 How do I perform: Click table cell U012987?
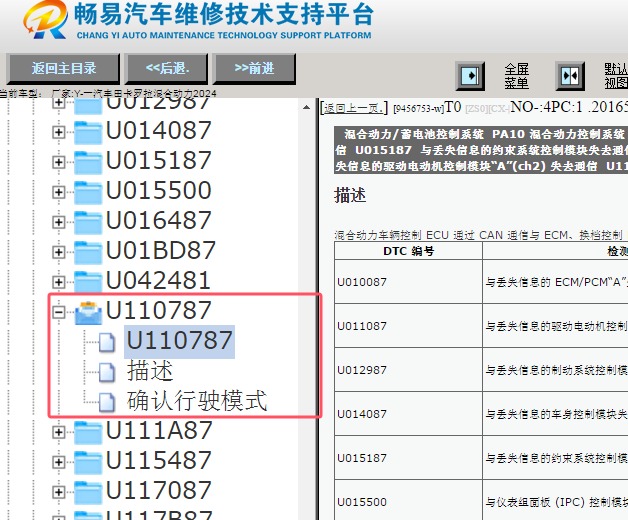pos(408,370)
